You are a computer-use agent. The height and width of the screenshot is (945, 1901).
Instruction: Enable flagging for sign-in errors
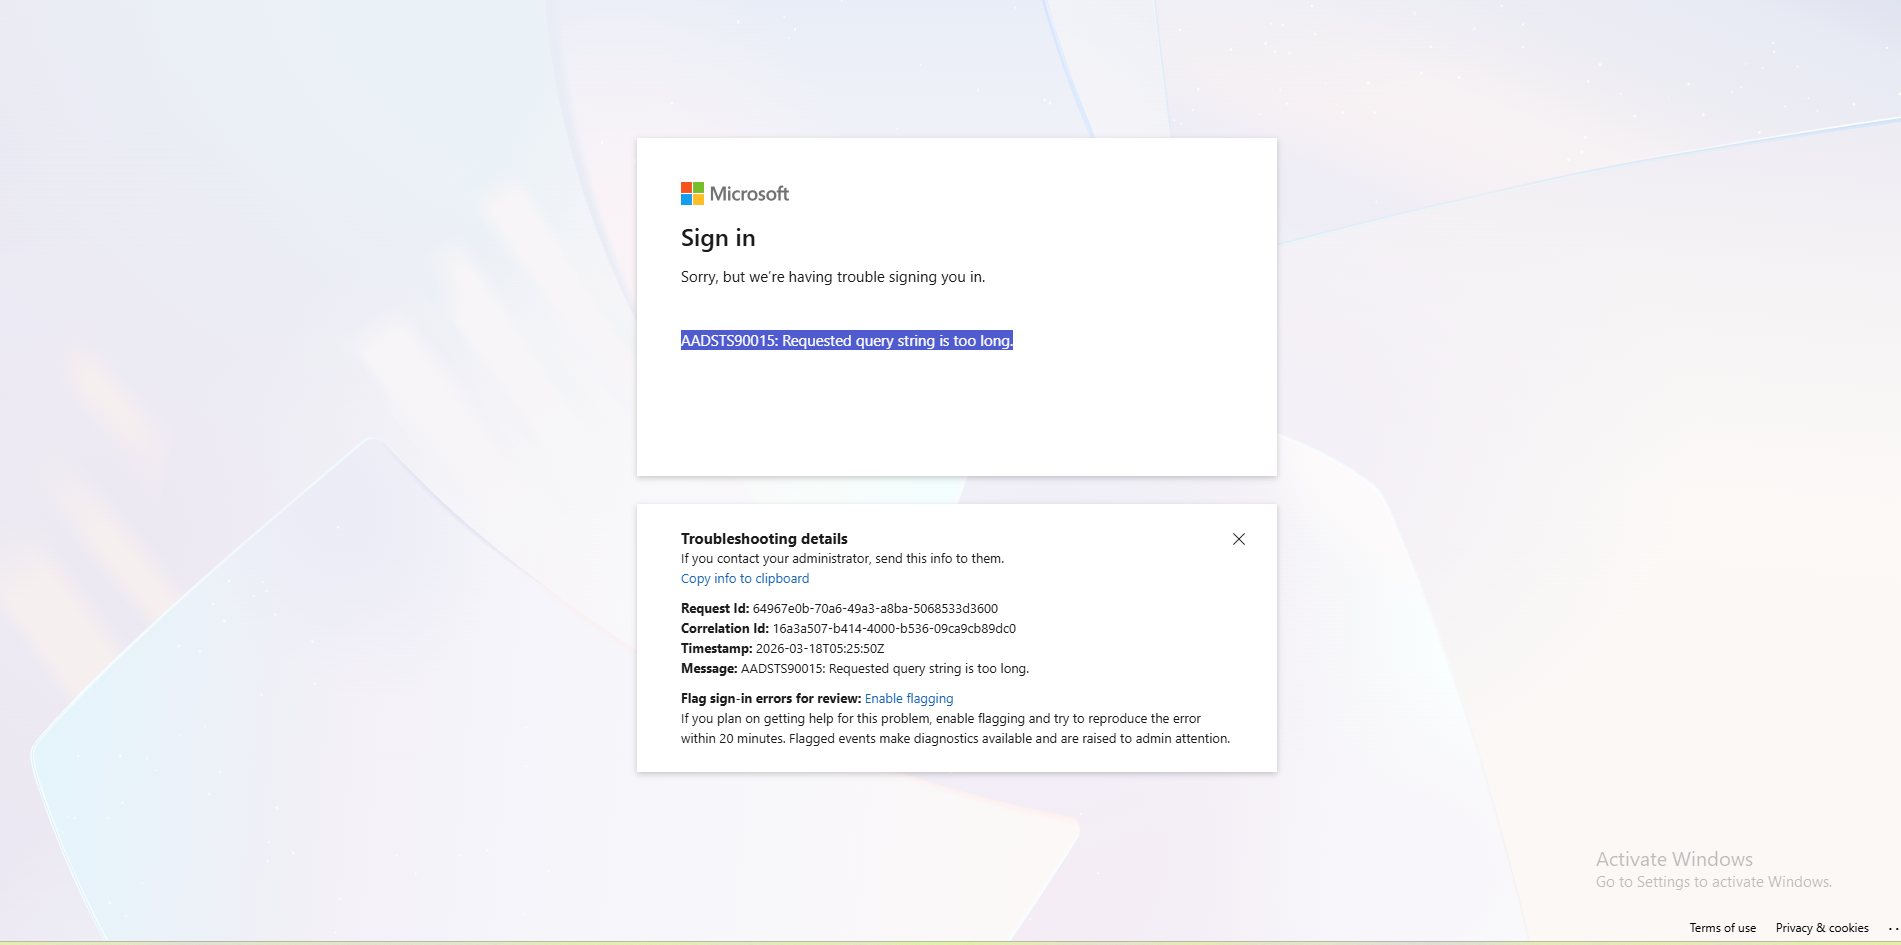click(908, 698)
